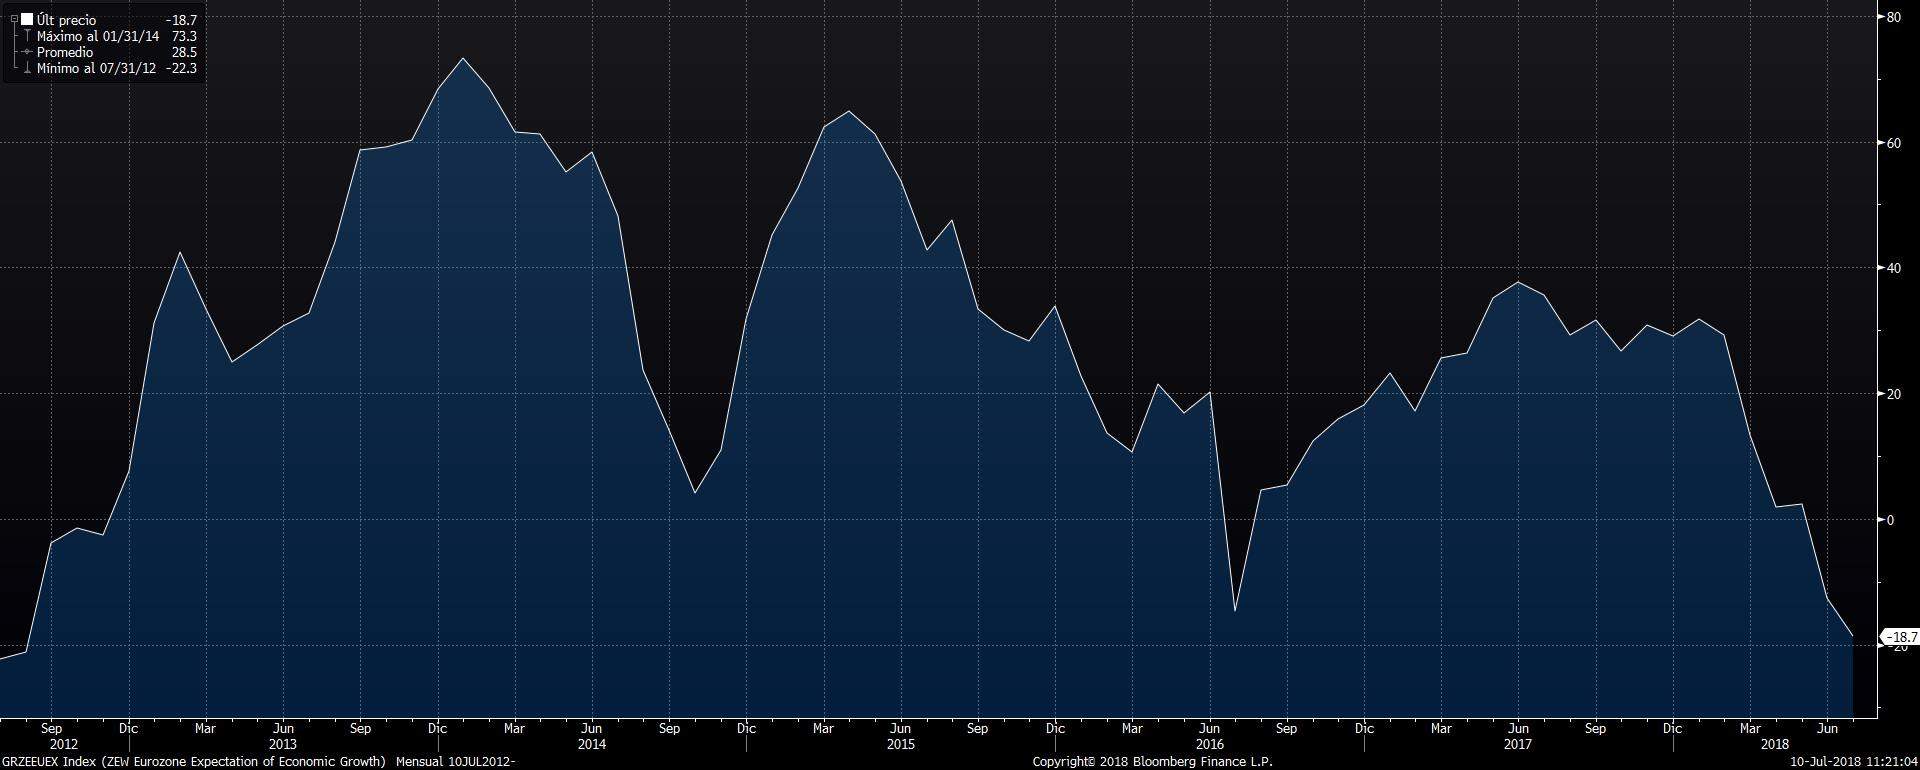Click the year label '2016' on x-axis
1920x770 pixels.
click(1210, 744)
